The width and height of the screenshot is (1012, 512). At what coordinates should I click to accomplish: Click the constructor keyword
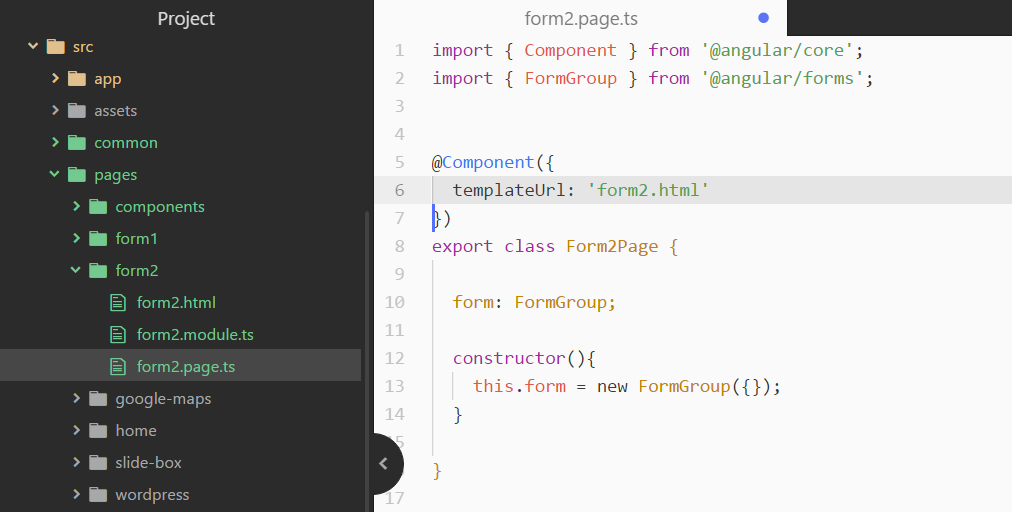[509, 358]
